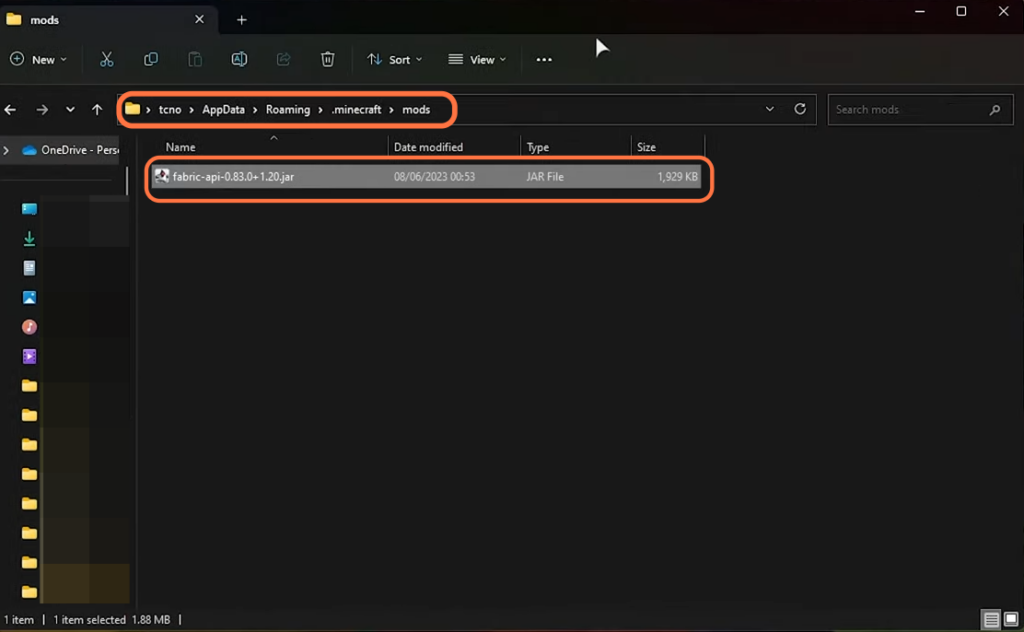Navigate to .minecraft in the breadcrumb
The width and height of the screenshot is (1024, 632).
(x=357, y=110)
